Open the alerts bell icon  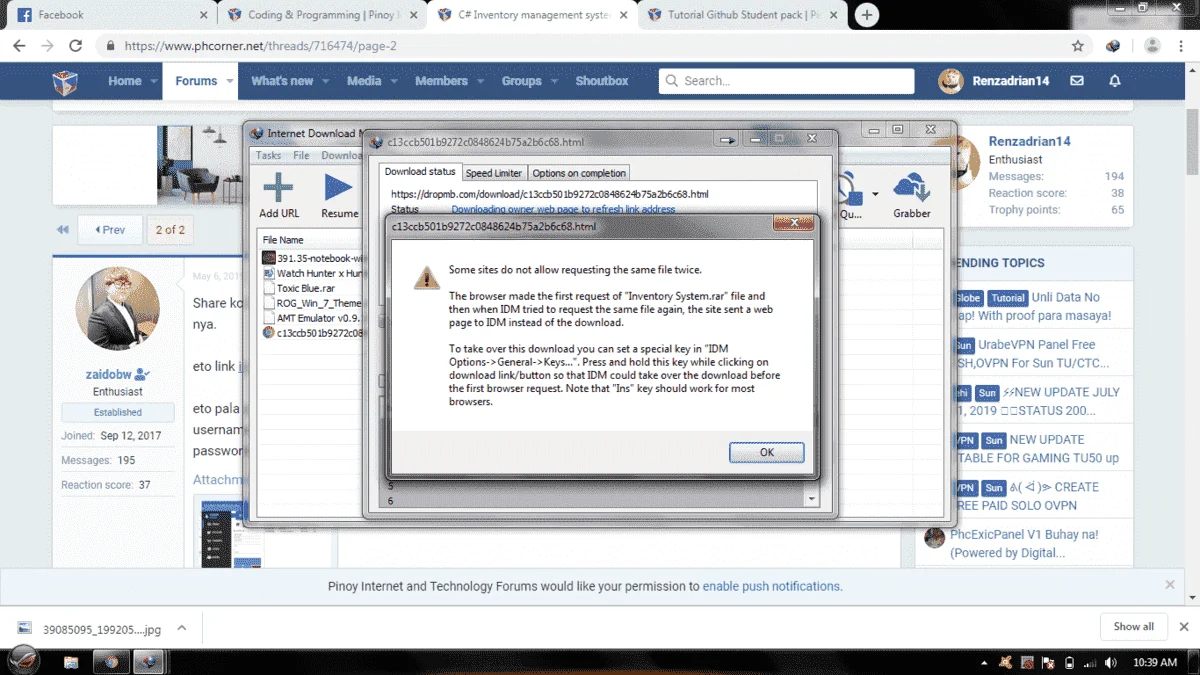(1115, 81)
